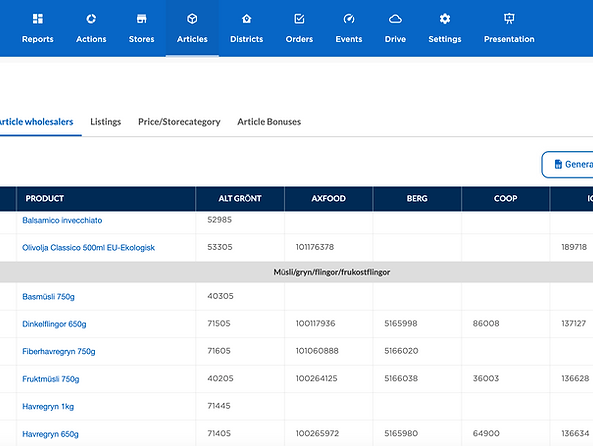Screen dimensions: 593x446
Task: Select Berg value 5166020
Action: 401,351
